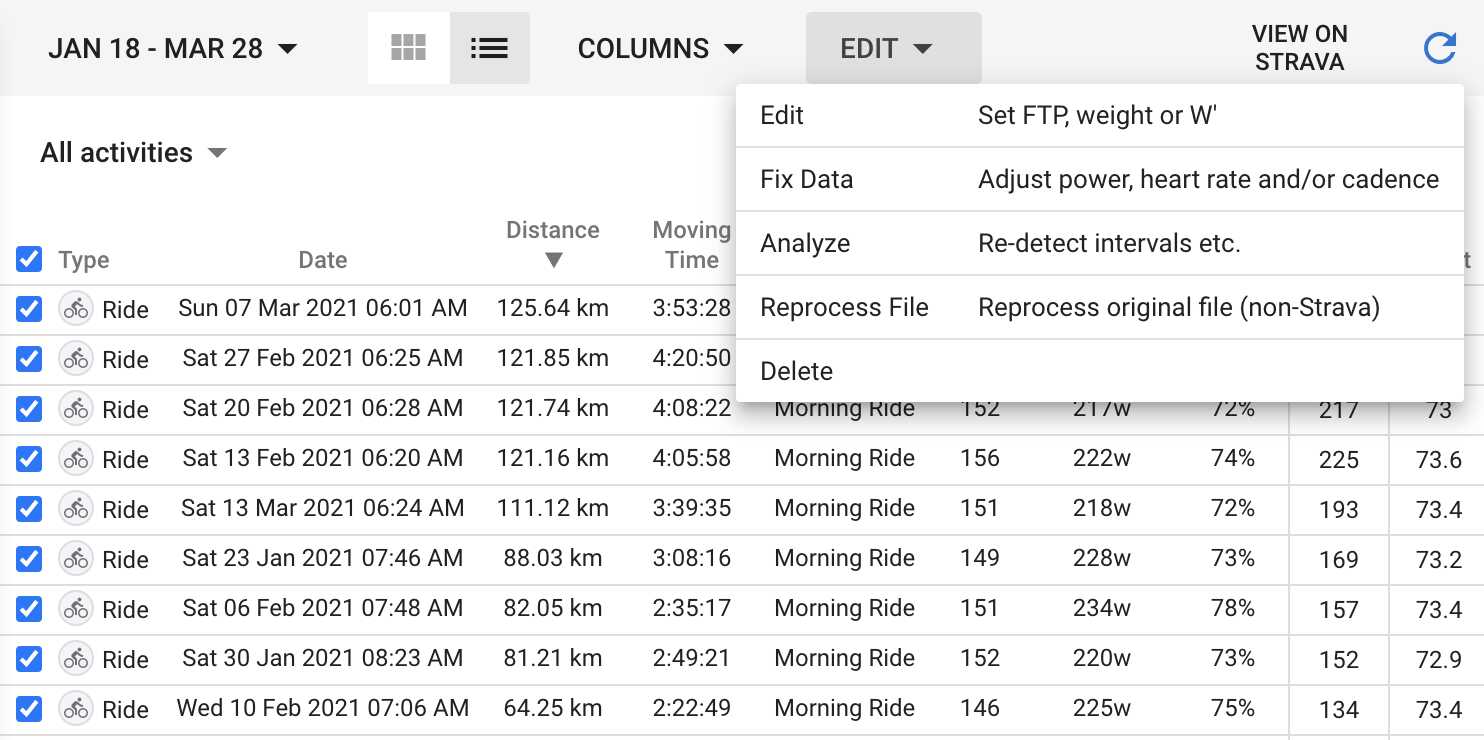The image size is (1484, 740).
Task: Expand the Columns dropdown
Action: (x=660, y=48)
